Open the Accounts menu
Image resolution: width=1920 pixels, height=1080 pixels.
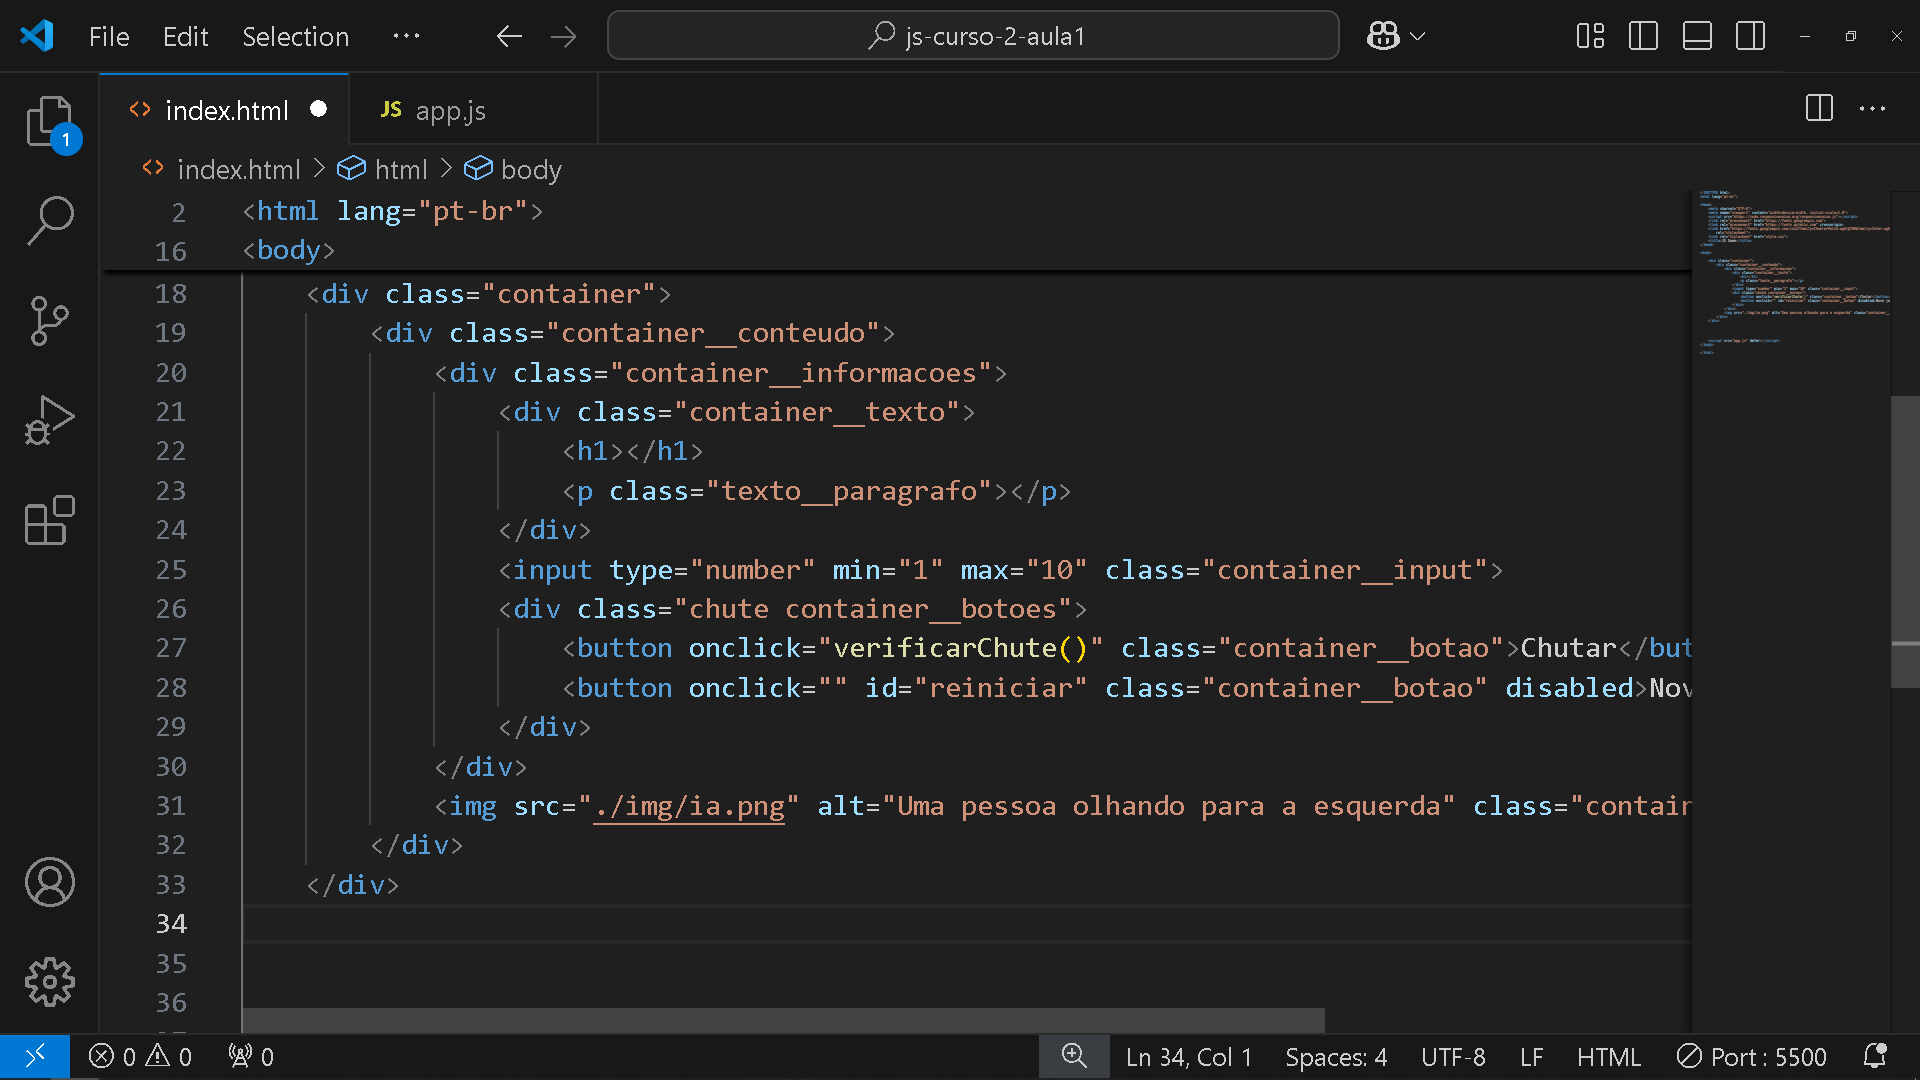pos(49,882)
